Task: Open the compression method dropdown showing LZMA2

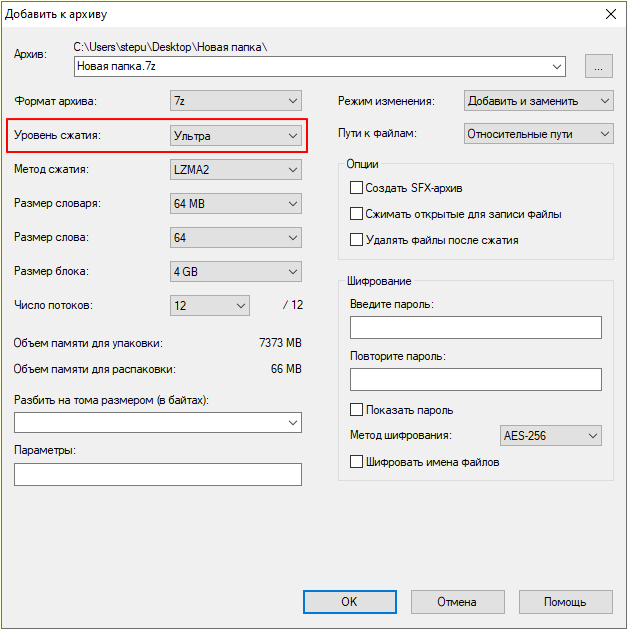Action: [235, 170]
